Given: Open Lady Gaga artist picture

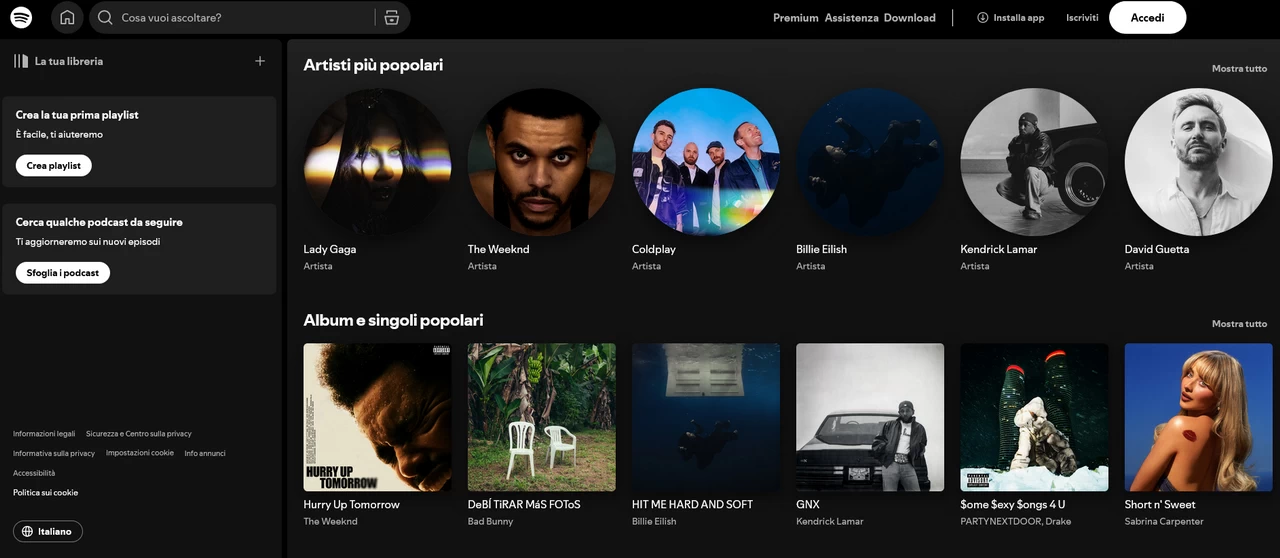Looking at the screenshot, I should click(x=377, y=162).
